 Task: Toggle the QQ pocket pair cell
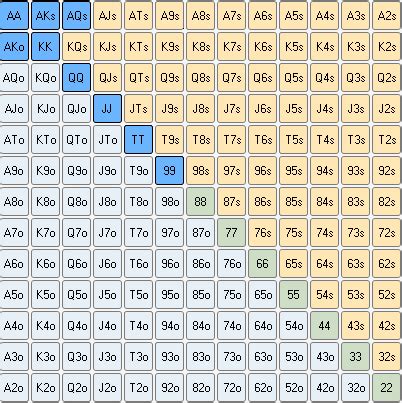76,77
